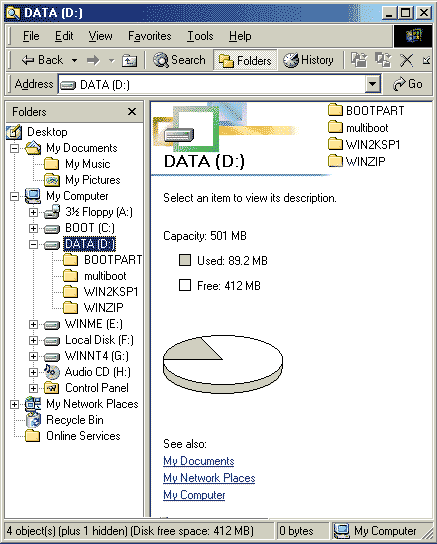Viewport: 437px width, 544px height.
Task: Open the Favorites menu
Action: tap(149, 36)
